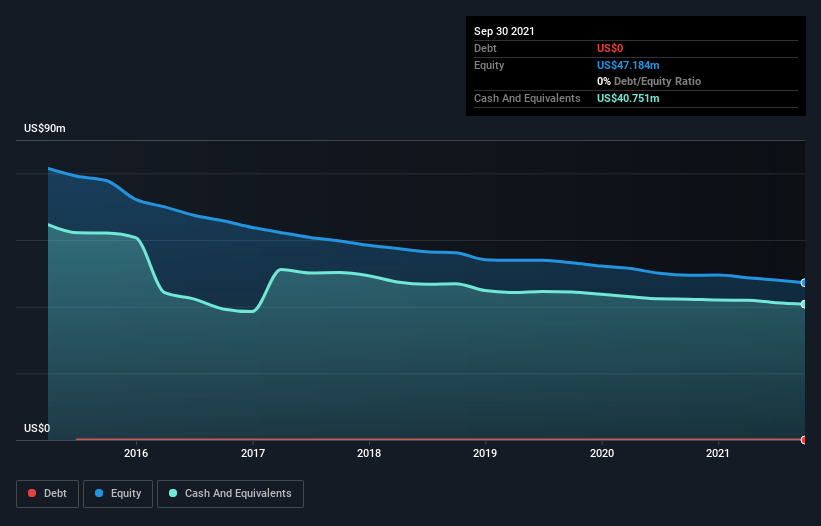The width and height of the screenshot is (821, 526).
Task: Click the 2020 x-axis label
Action: coord(602,453)
